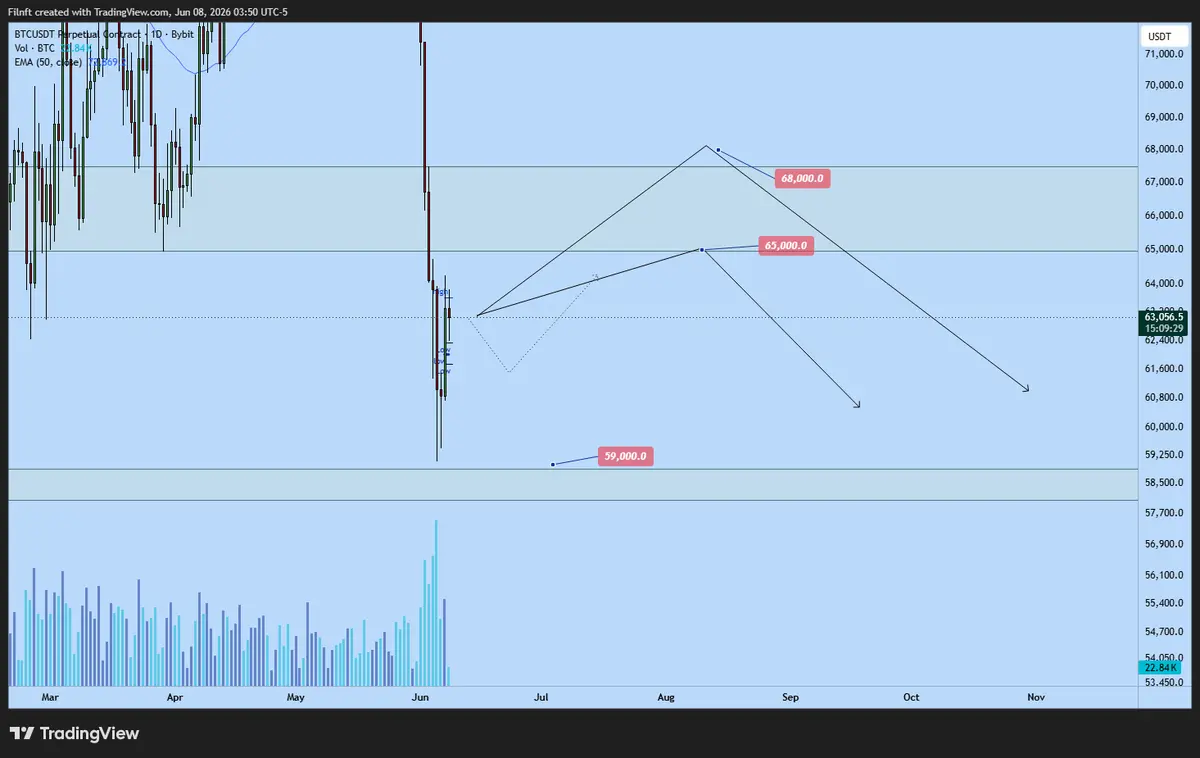Image resolution: width=1200 pixels, height=758 pixels.
Task: Click the 22.84K volume axis label
Action: [x=1160, y=667]
